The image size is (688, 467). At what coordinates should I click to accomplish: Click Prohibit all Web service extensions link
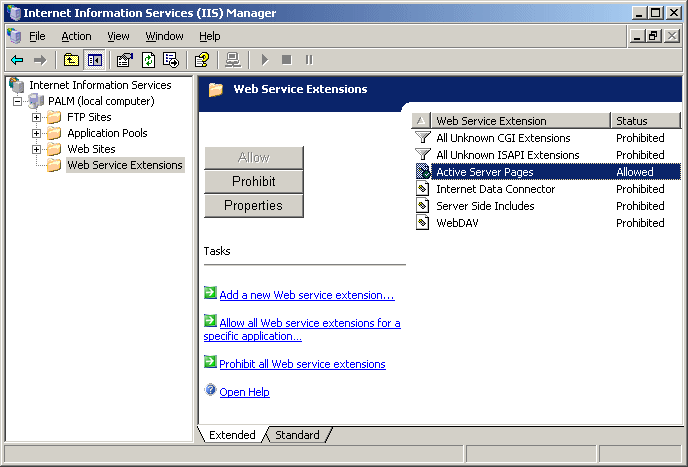coord(302,364)
